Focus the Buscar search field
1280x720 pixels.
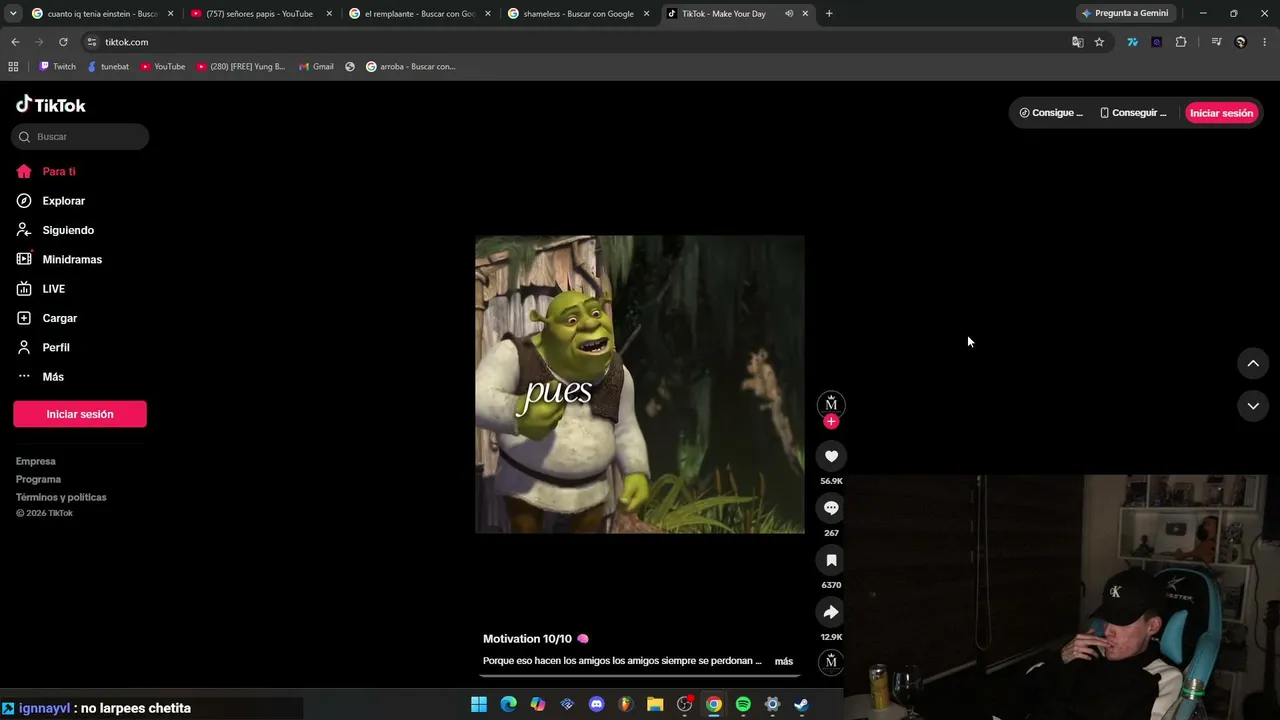80,137
